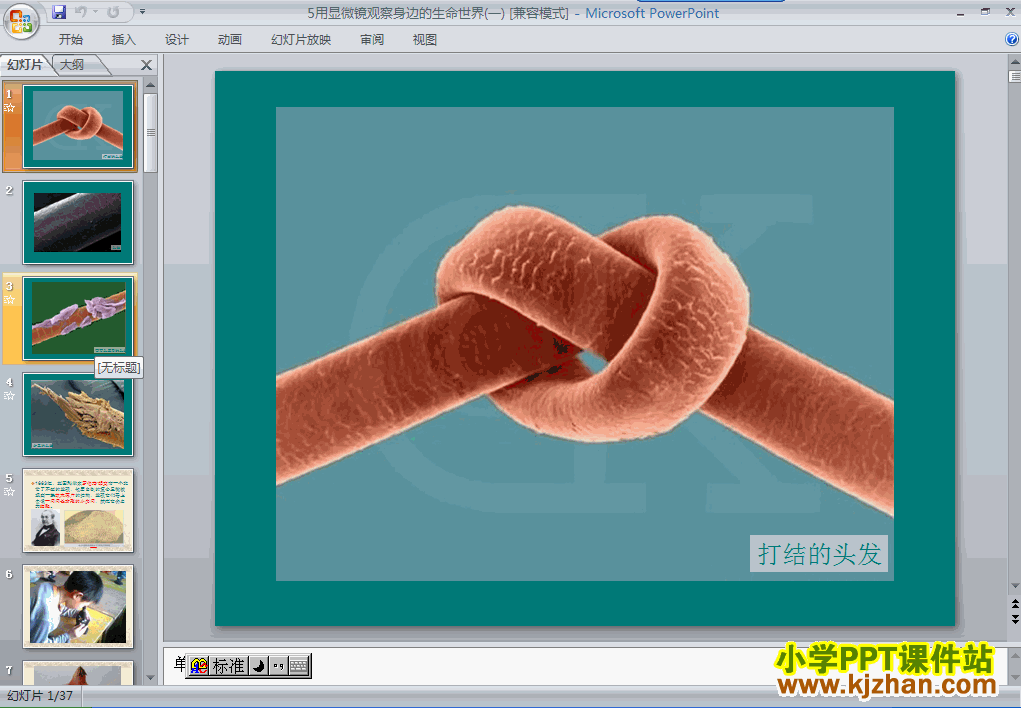Open PowerPoint Help via the question mark icon
Viewport: 1021px width, 708px height.
1012,39
